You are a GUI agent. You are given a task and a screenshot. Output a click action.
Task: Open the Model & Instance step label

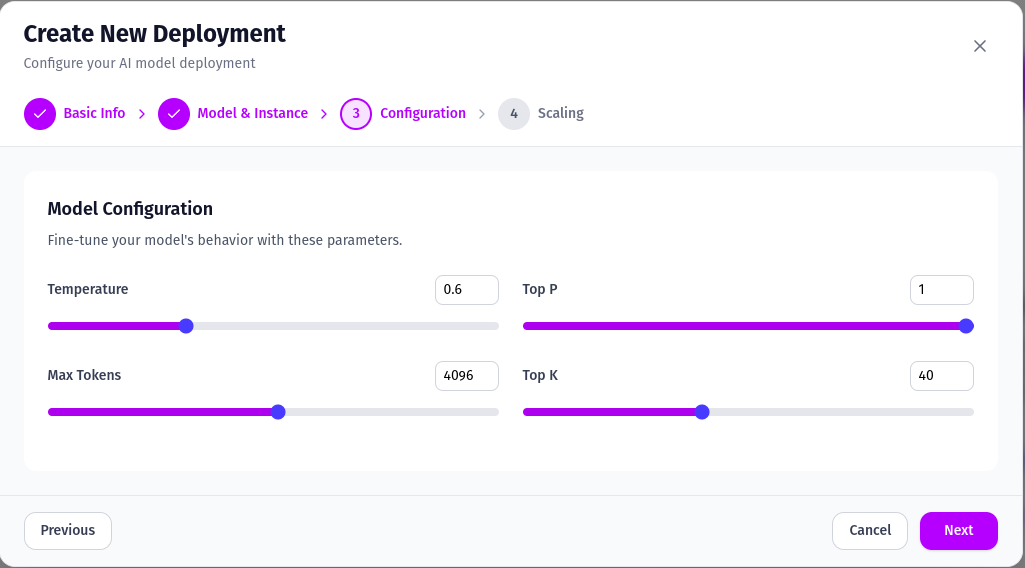tap(252, 113)
